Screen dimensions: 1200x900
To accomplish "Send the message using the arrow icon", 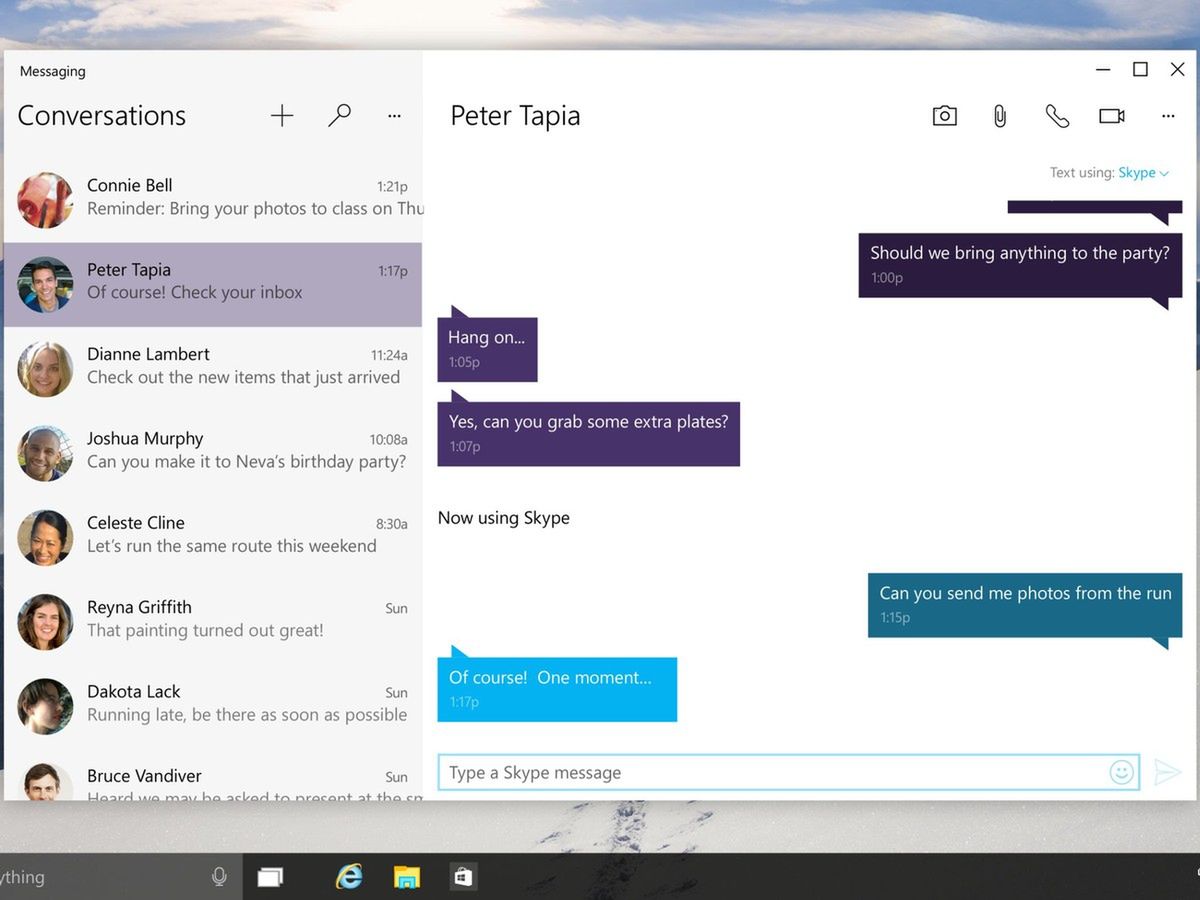I will (1168, 772).
